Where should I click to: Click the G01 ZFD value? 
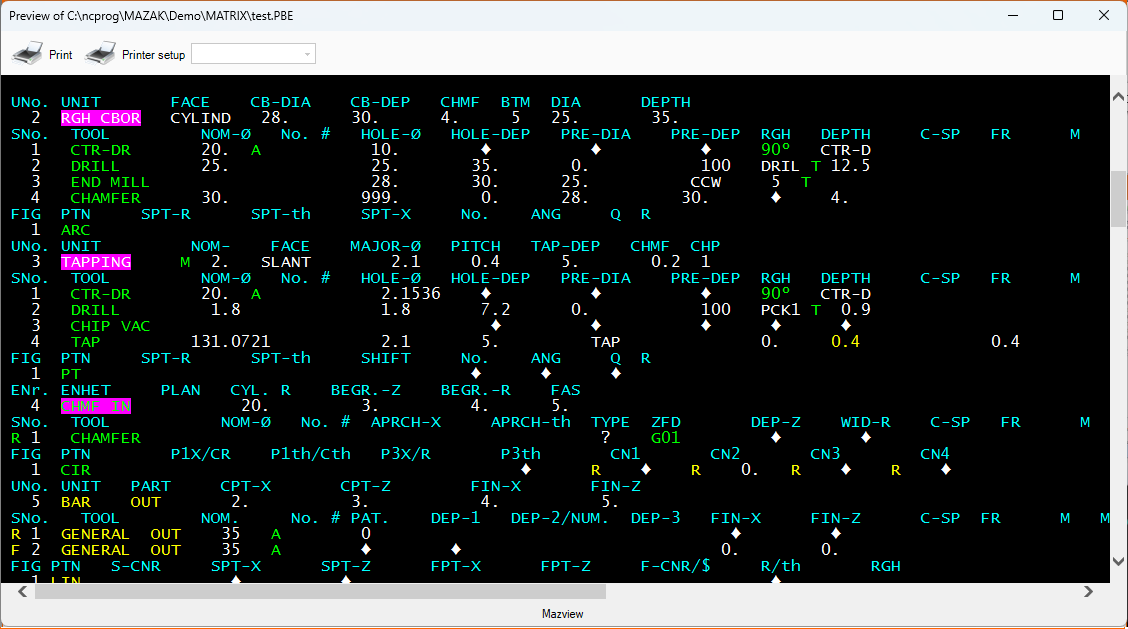(x=665, y=438)
